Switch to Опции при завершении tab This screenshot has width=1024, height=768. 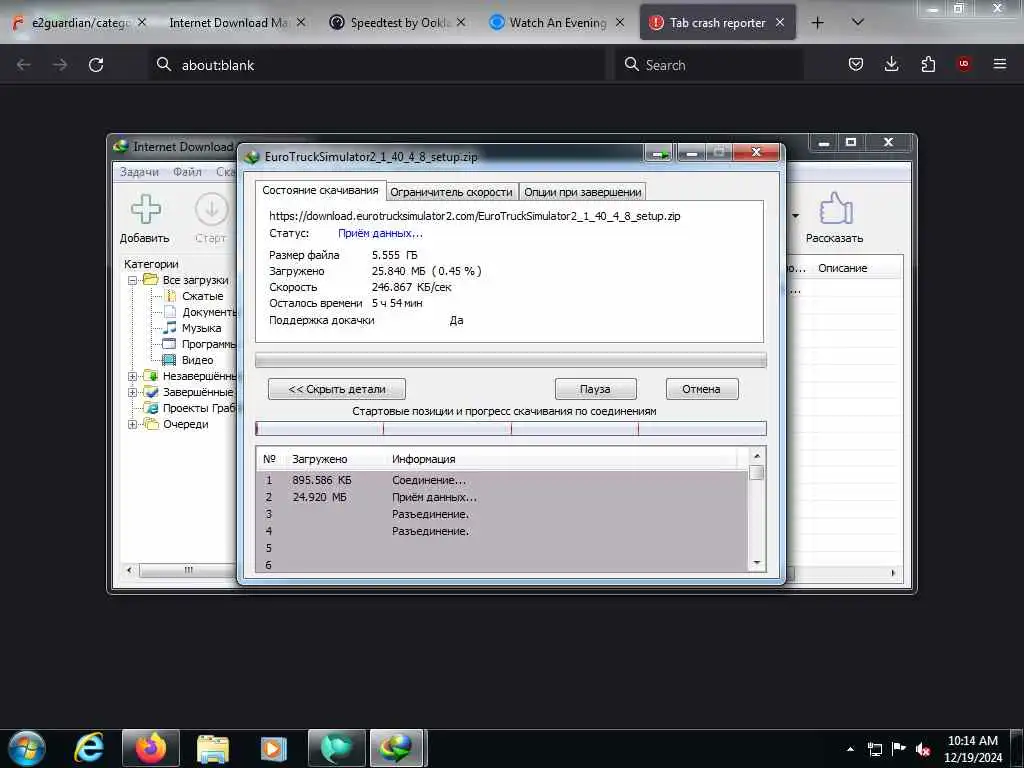pyautogui.click(x=583, y=192)
